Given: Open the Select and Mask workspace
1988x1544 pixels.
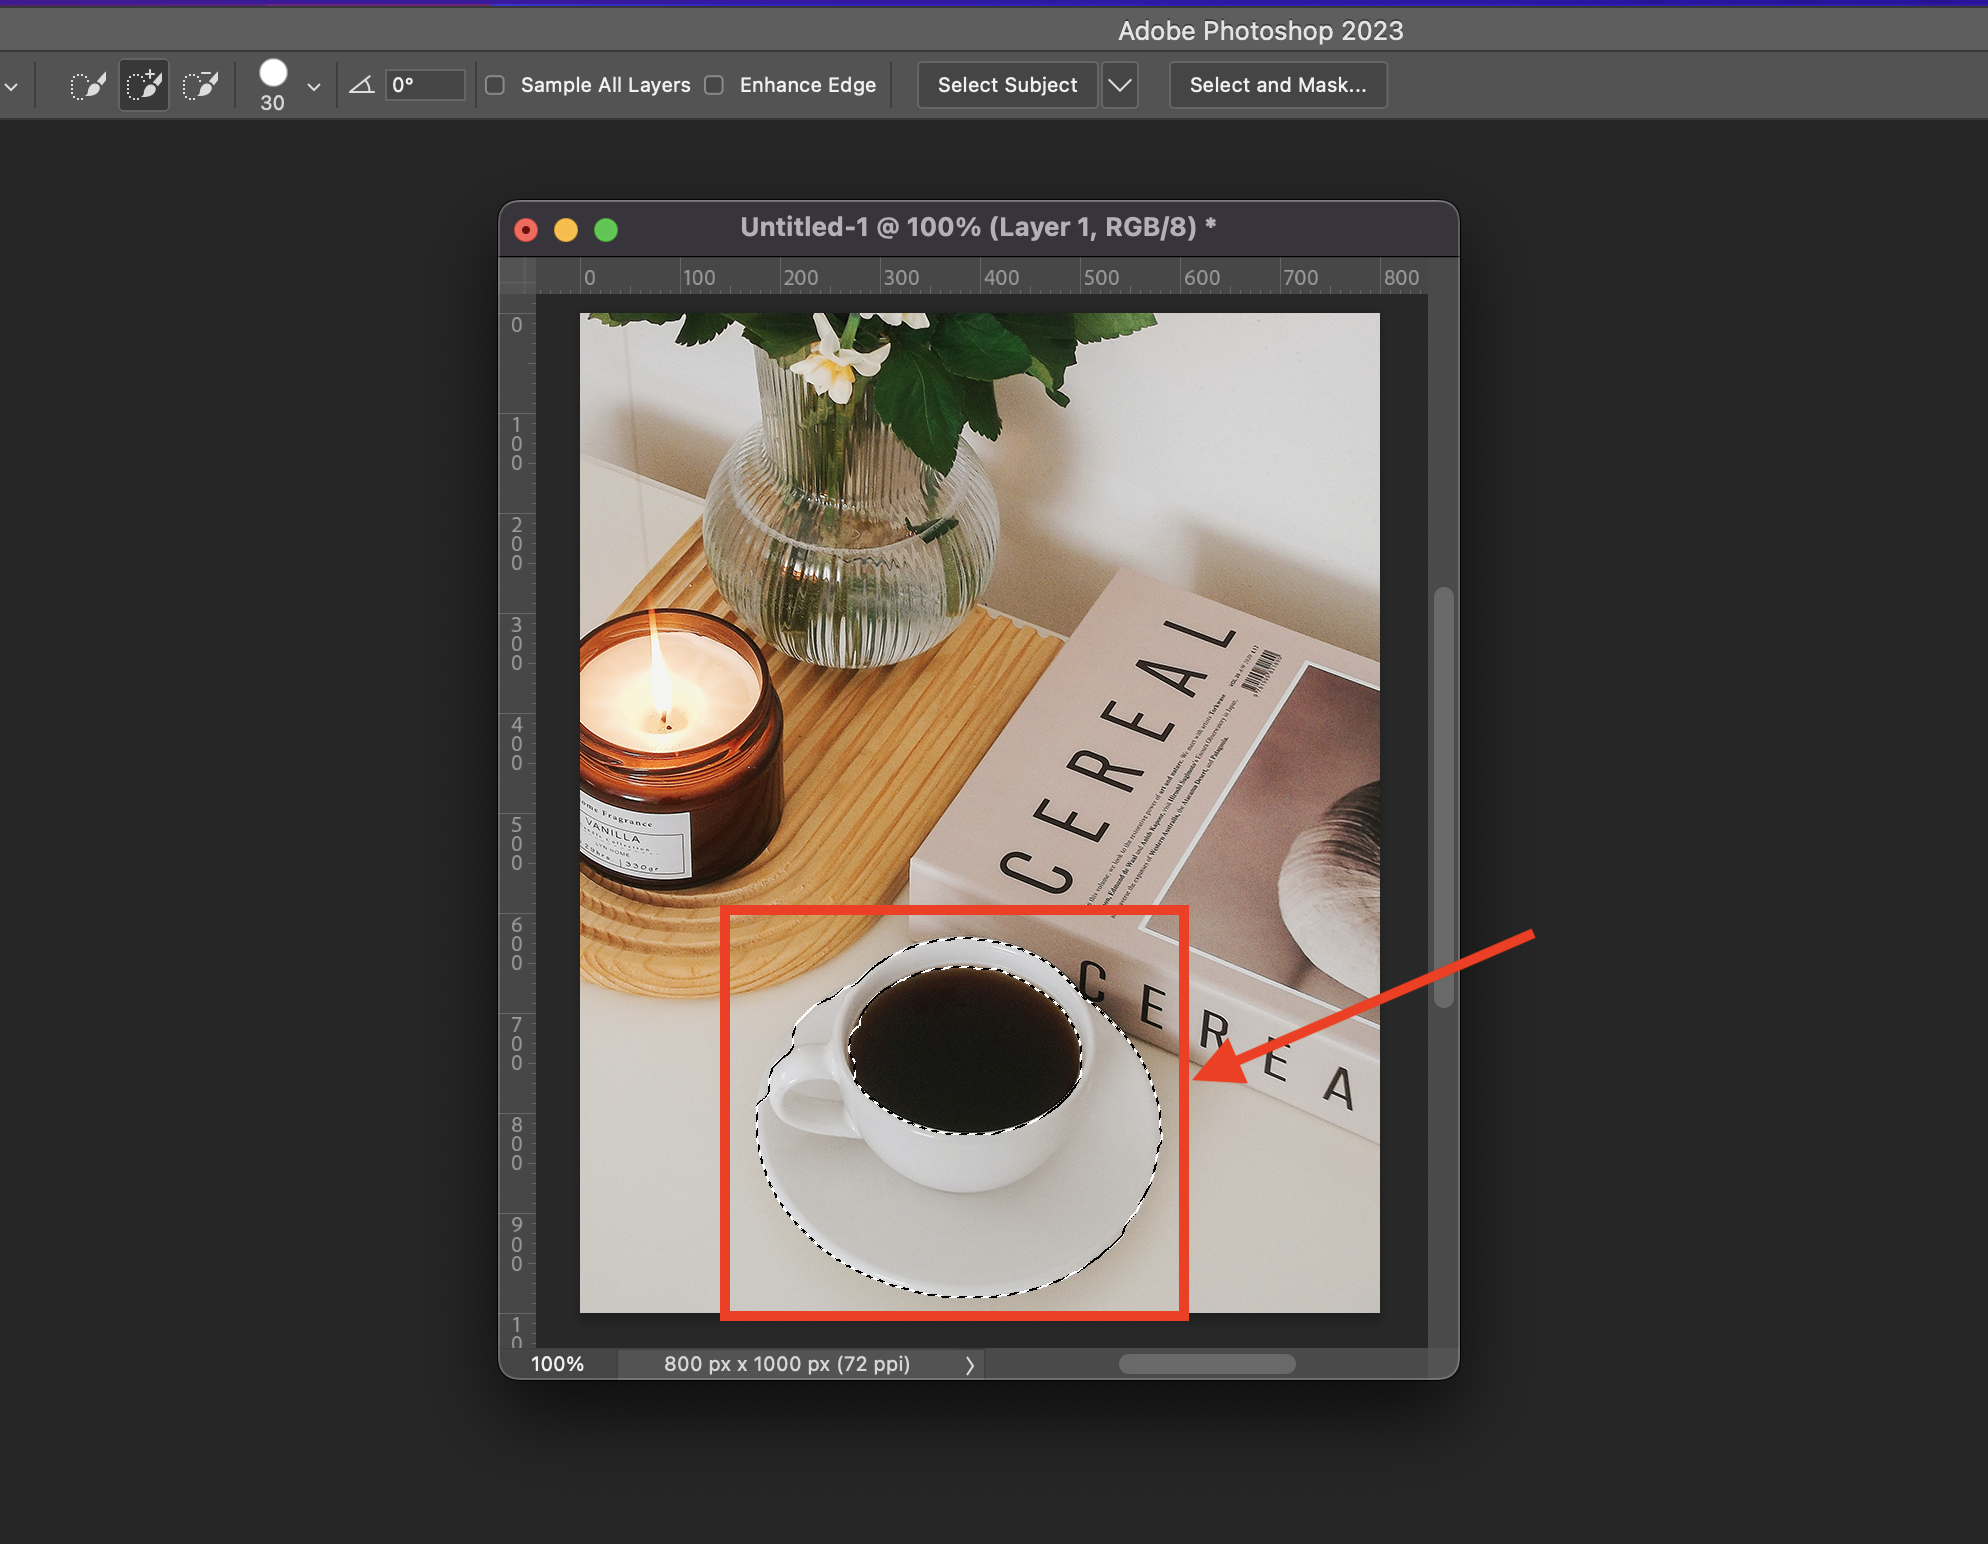Looking at the screenshot, I should [x=1277, y=86].
